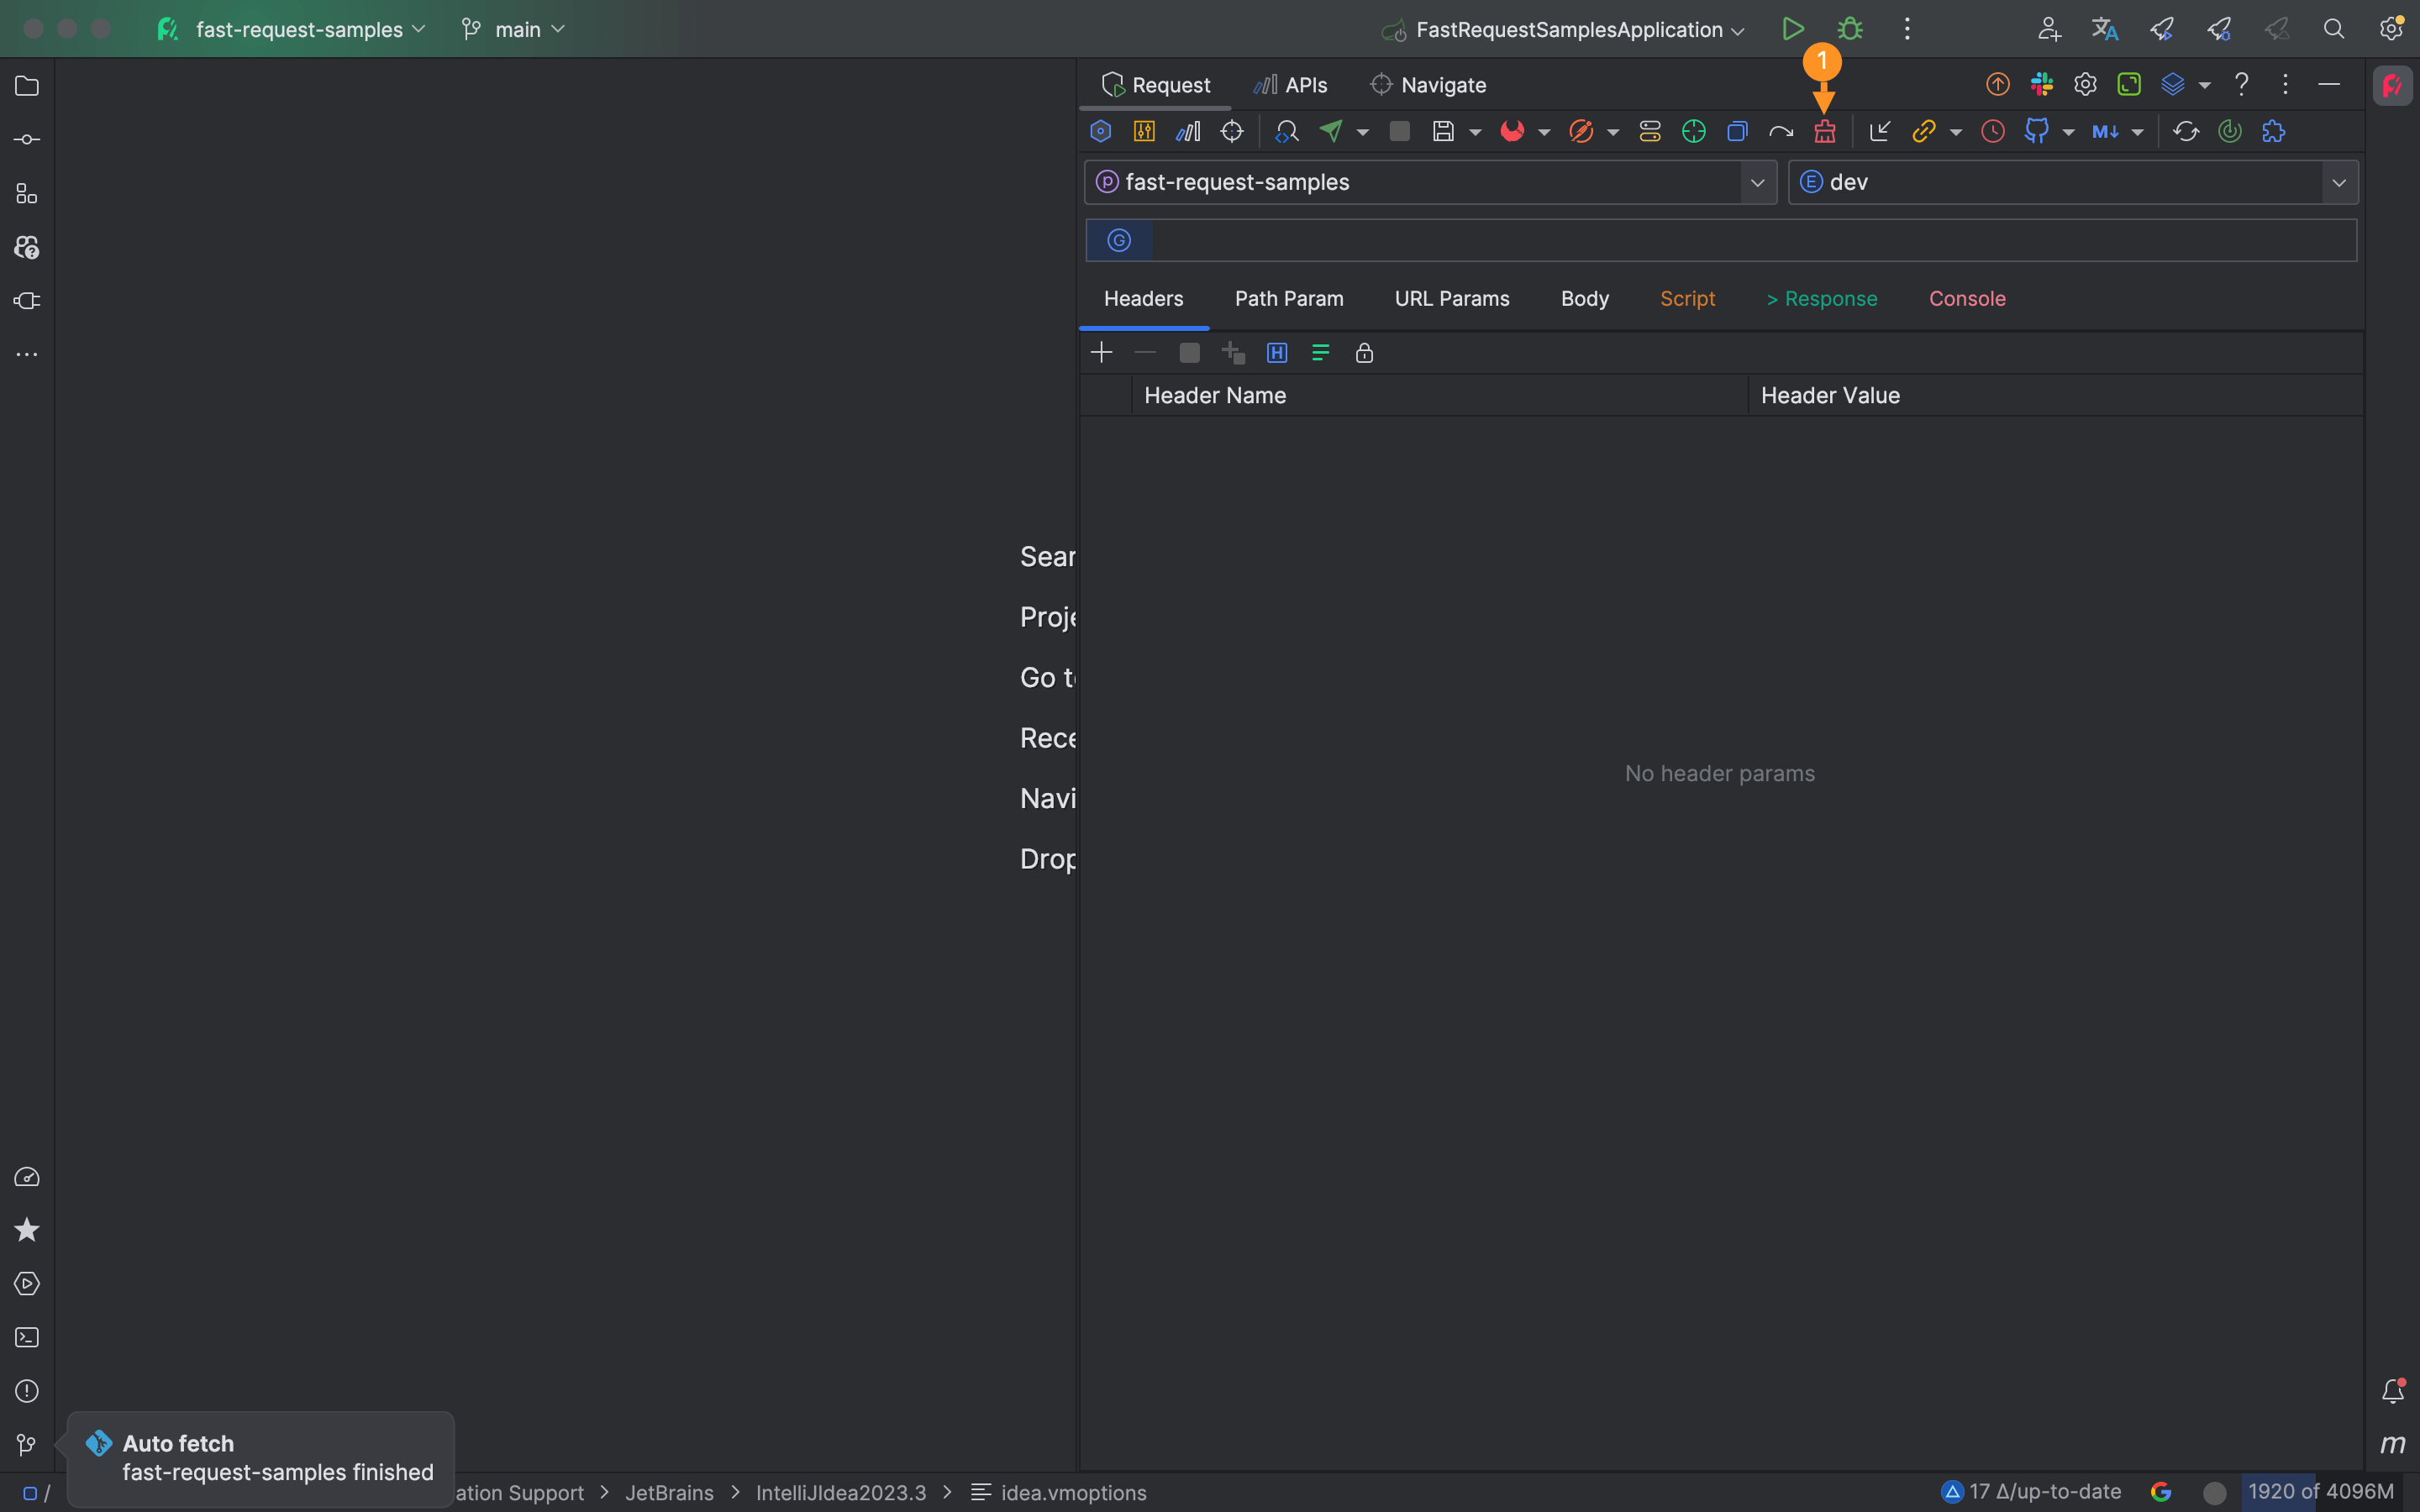The image size is (2420, 1512).
Task: Click the yellow link chain icon
Action: pos(1923,132)
